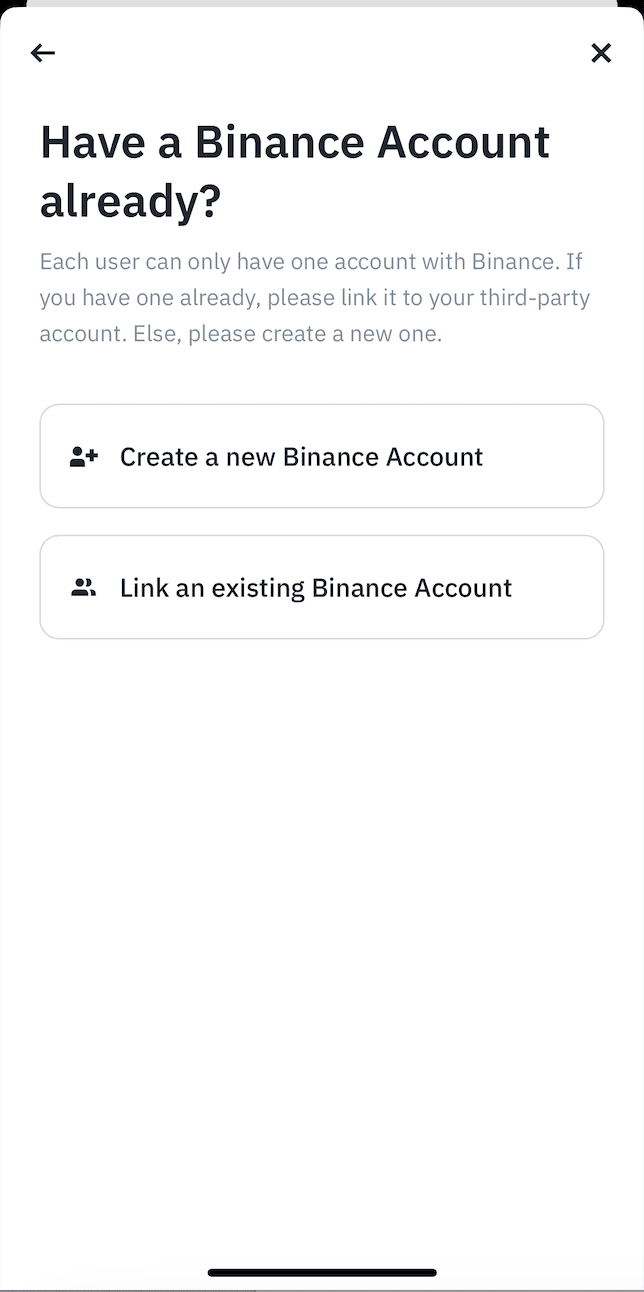Tap the word 'Binance' in the heading
Viewport: 644px width, 1292px height.
[x=281, y=142]
